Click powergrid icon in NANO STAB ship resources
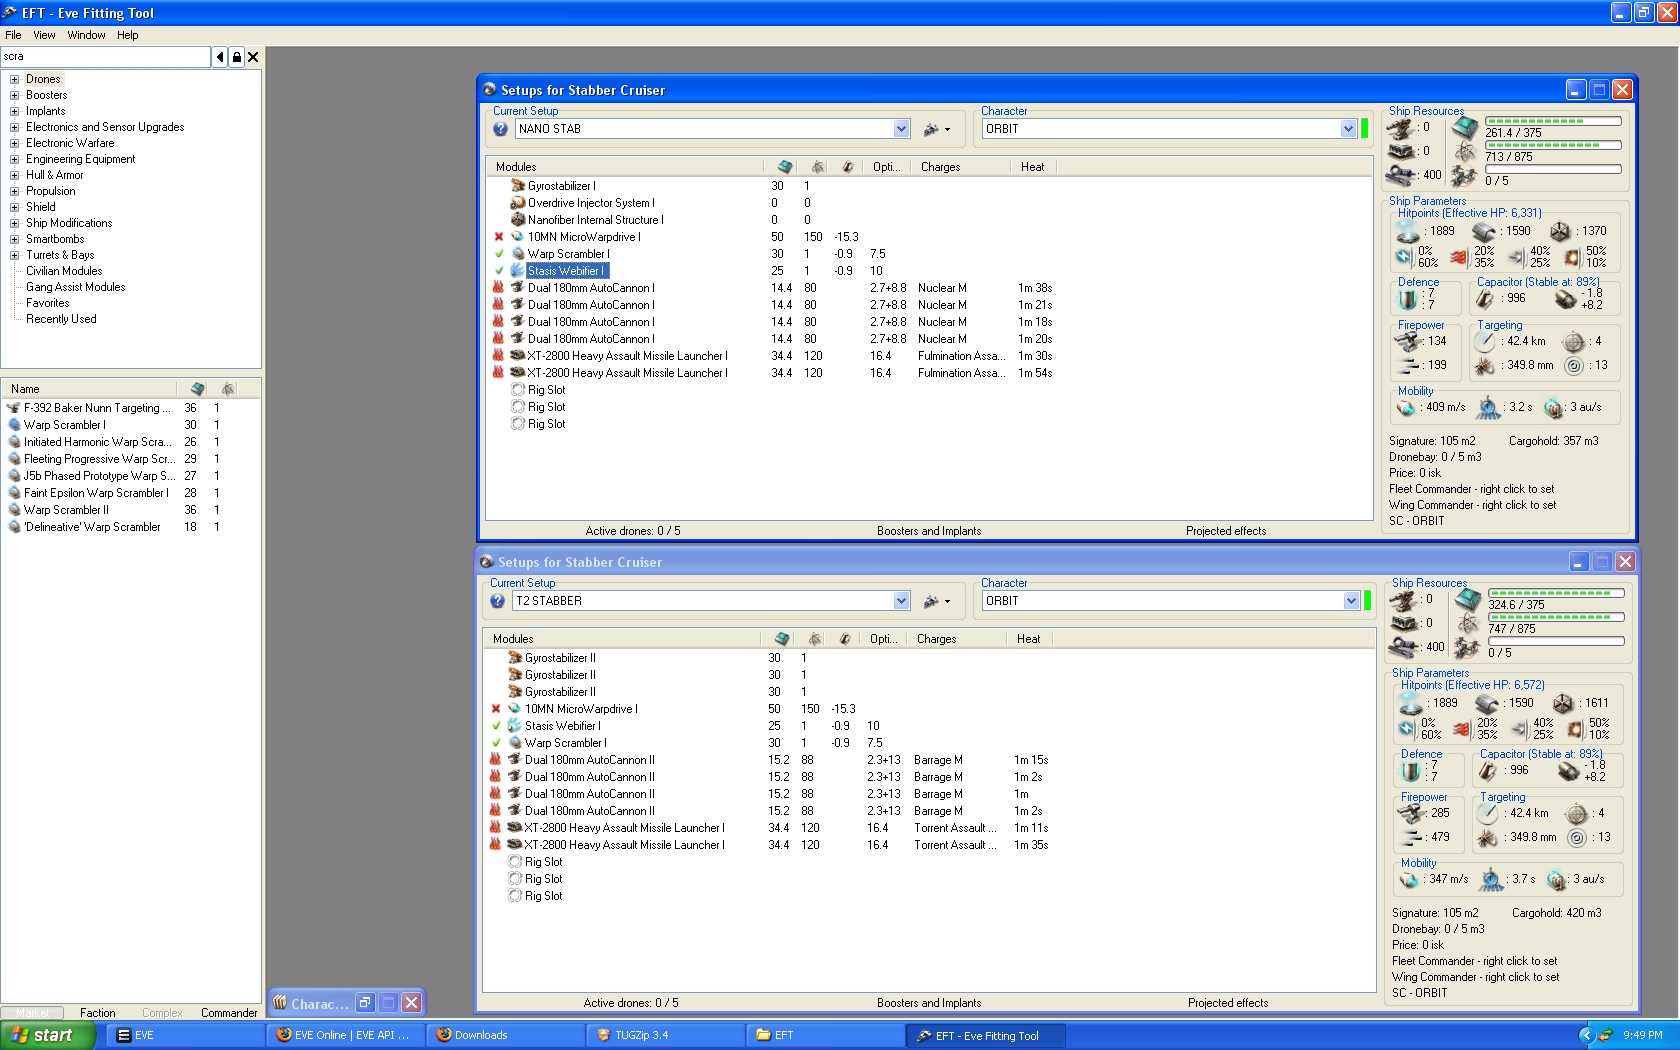 1465,152
